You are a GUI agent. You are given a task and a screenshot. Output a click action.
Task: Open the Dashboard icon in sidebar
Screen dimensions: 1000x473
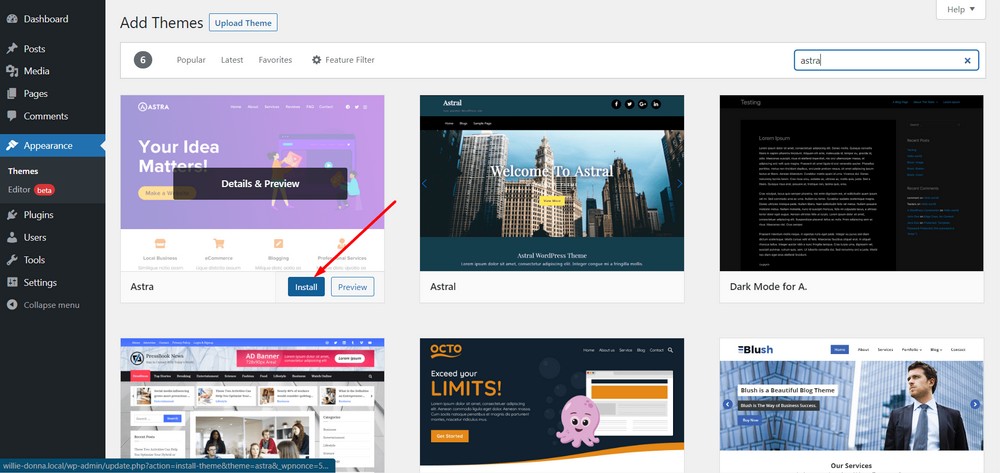pyautogui.click(x=12, y=19)
